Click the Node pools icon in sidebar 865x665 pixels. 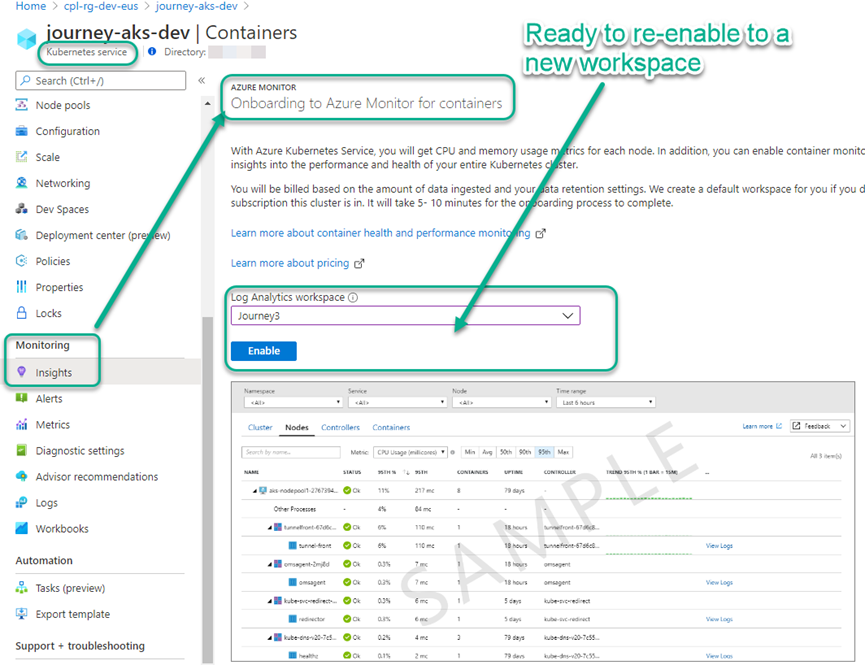click(22, 105)
